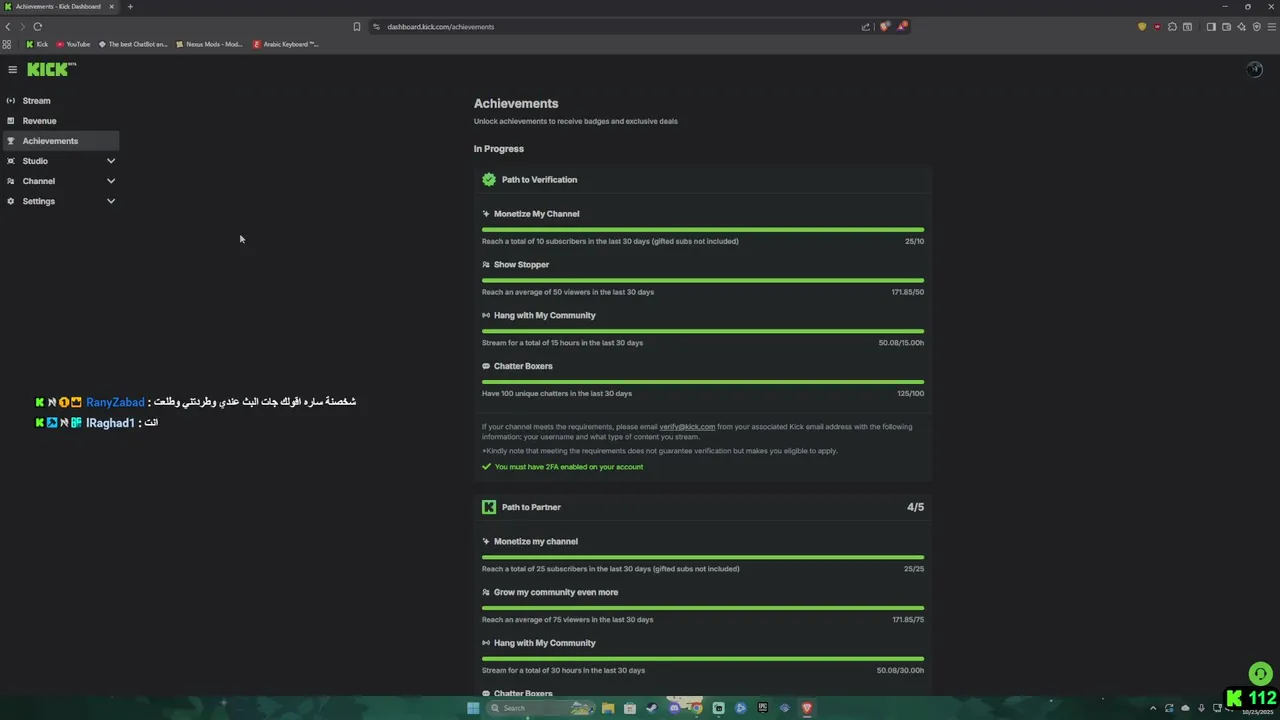Open the YouTube bookmark
Image resolution: width=1280 pixels, height=720 pixels.
click(73, 44)
